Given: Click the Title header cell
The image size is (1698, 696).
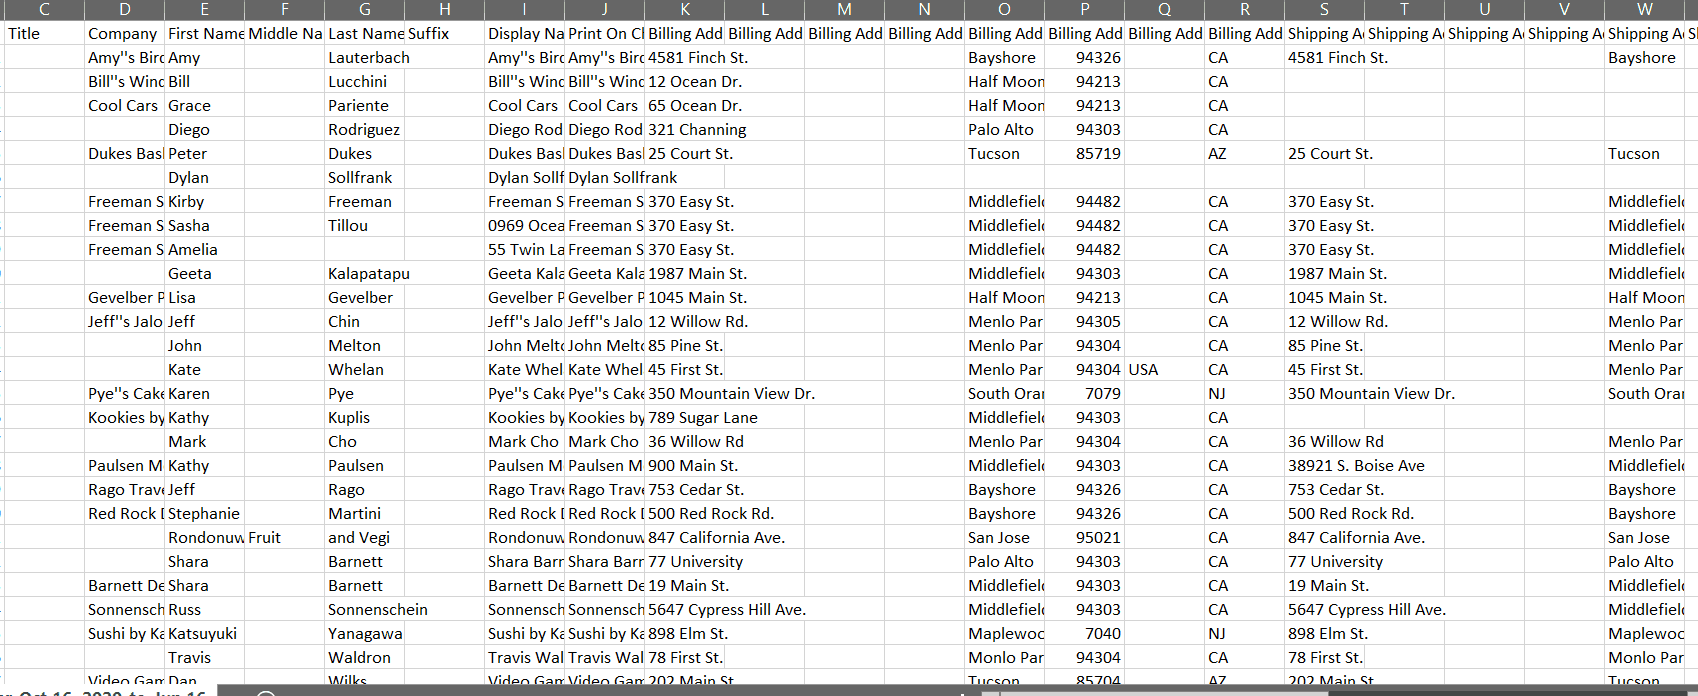Looking at the screenshot, I should coord(45,33).
